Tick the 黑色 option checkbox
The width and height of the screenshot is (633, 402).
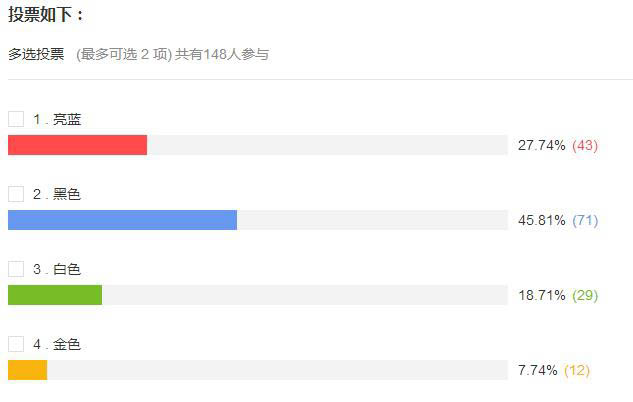[x=16, y=194]
